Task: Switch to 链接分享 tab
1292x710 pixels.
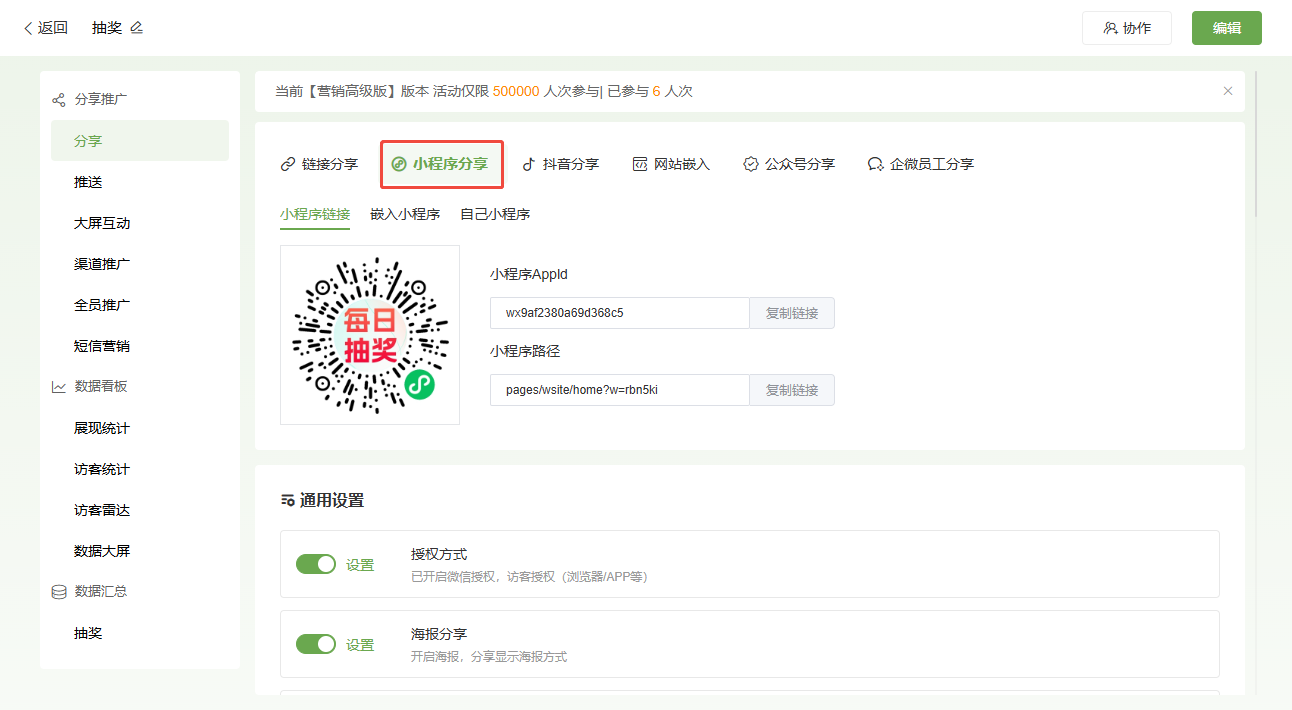Action: click(319, 164)
